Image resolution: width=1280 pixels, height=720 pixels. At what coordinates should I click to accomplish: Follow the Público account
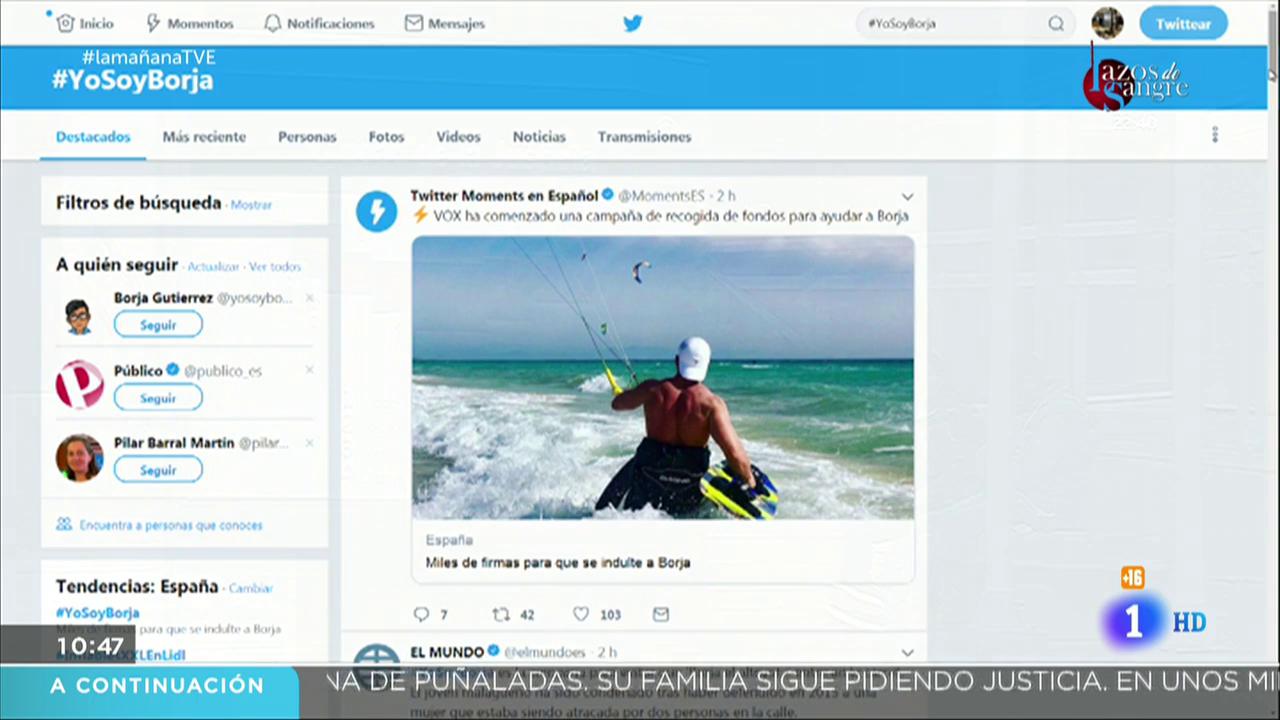pos(158,398)
